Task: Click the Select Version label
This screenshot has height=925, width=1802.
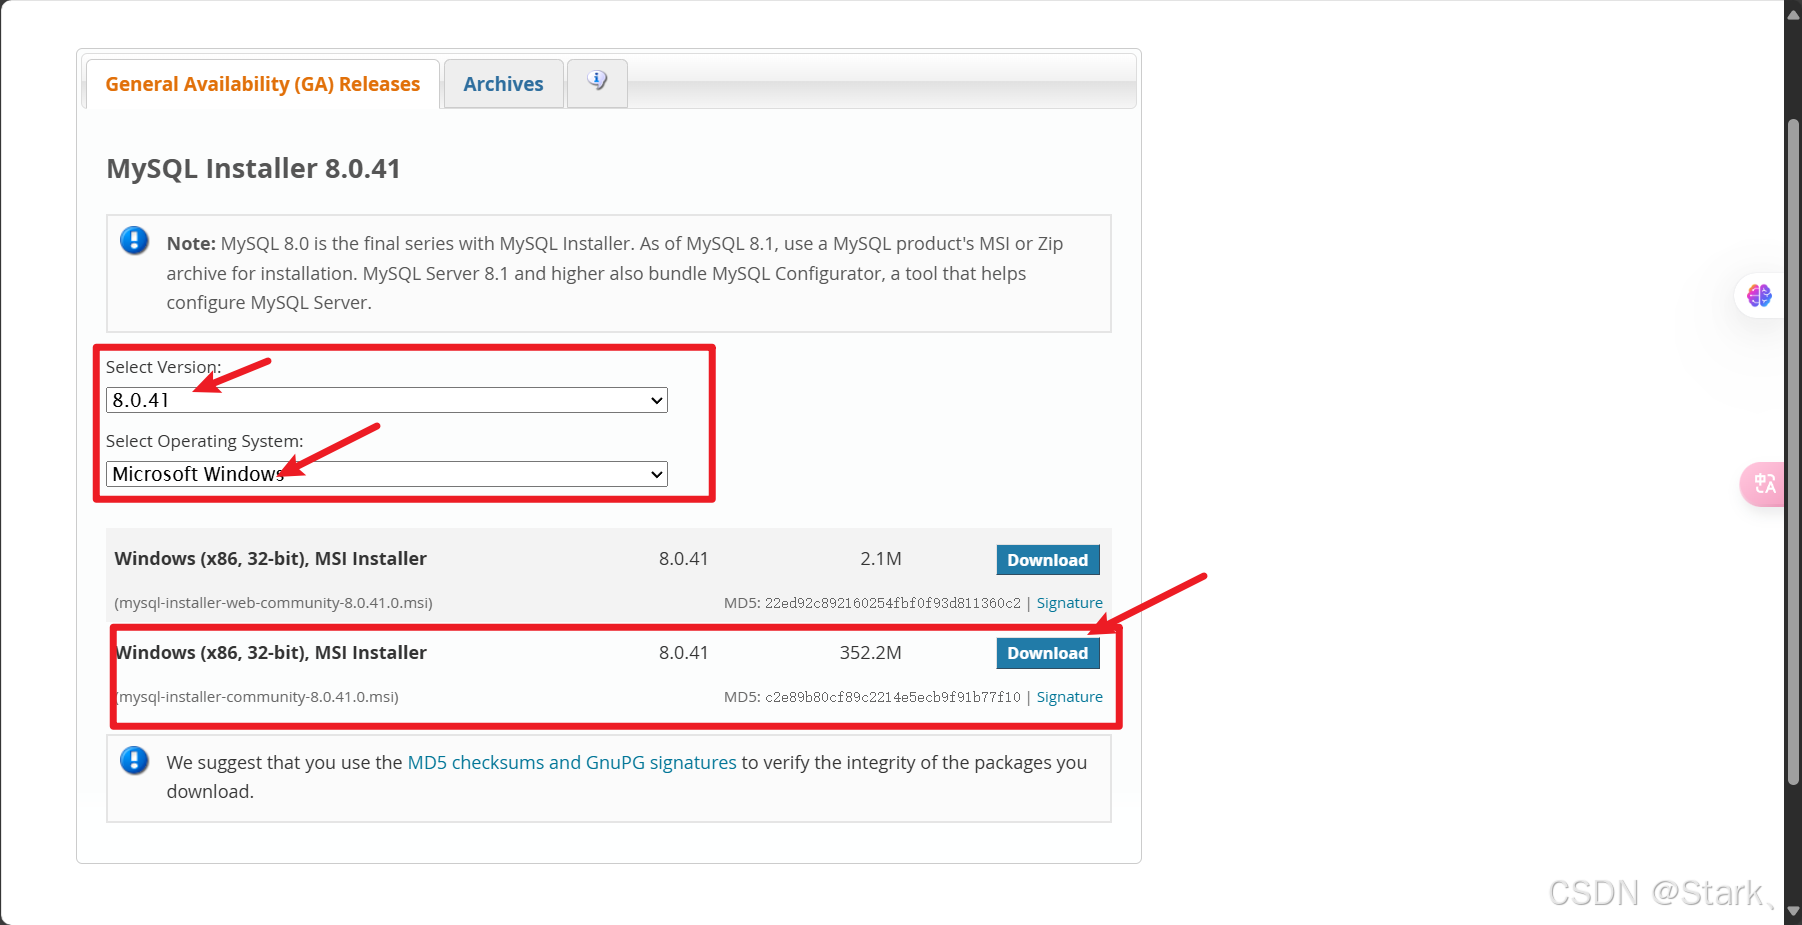Action: 164,367
